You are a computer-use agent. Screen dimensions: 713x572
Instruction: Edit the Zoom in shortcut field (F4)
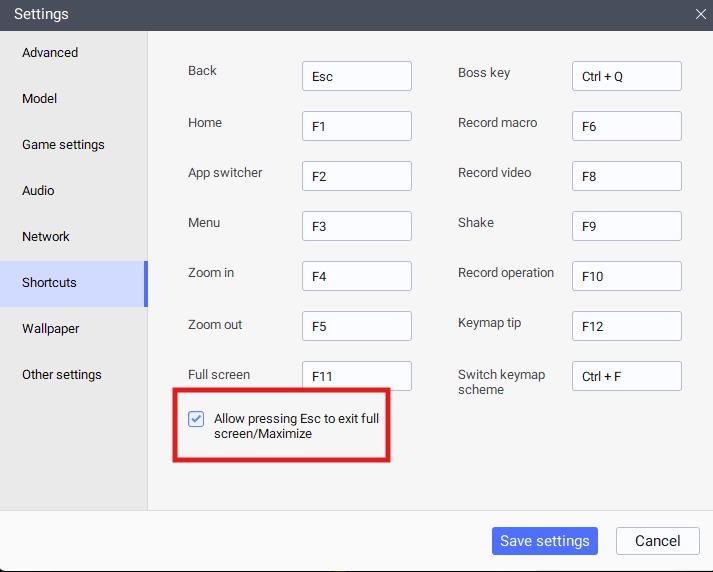click(357, 276)
